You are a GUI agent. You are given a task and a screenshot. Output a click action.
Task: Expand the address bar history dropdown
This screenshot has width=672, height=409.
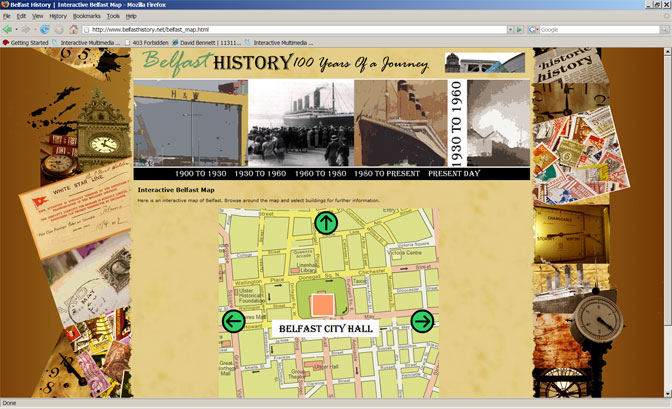click(510, 30)
